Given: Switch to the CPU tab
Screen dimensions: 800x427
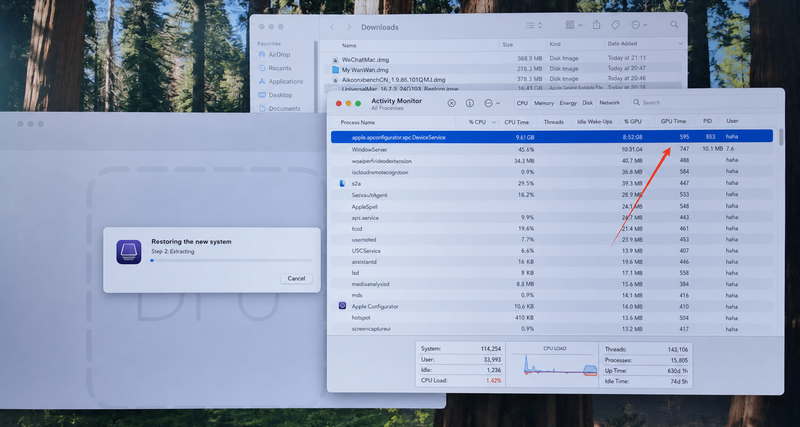Looking at the screenshot, I should click(522, 103).
